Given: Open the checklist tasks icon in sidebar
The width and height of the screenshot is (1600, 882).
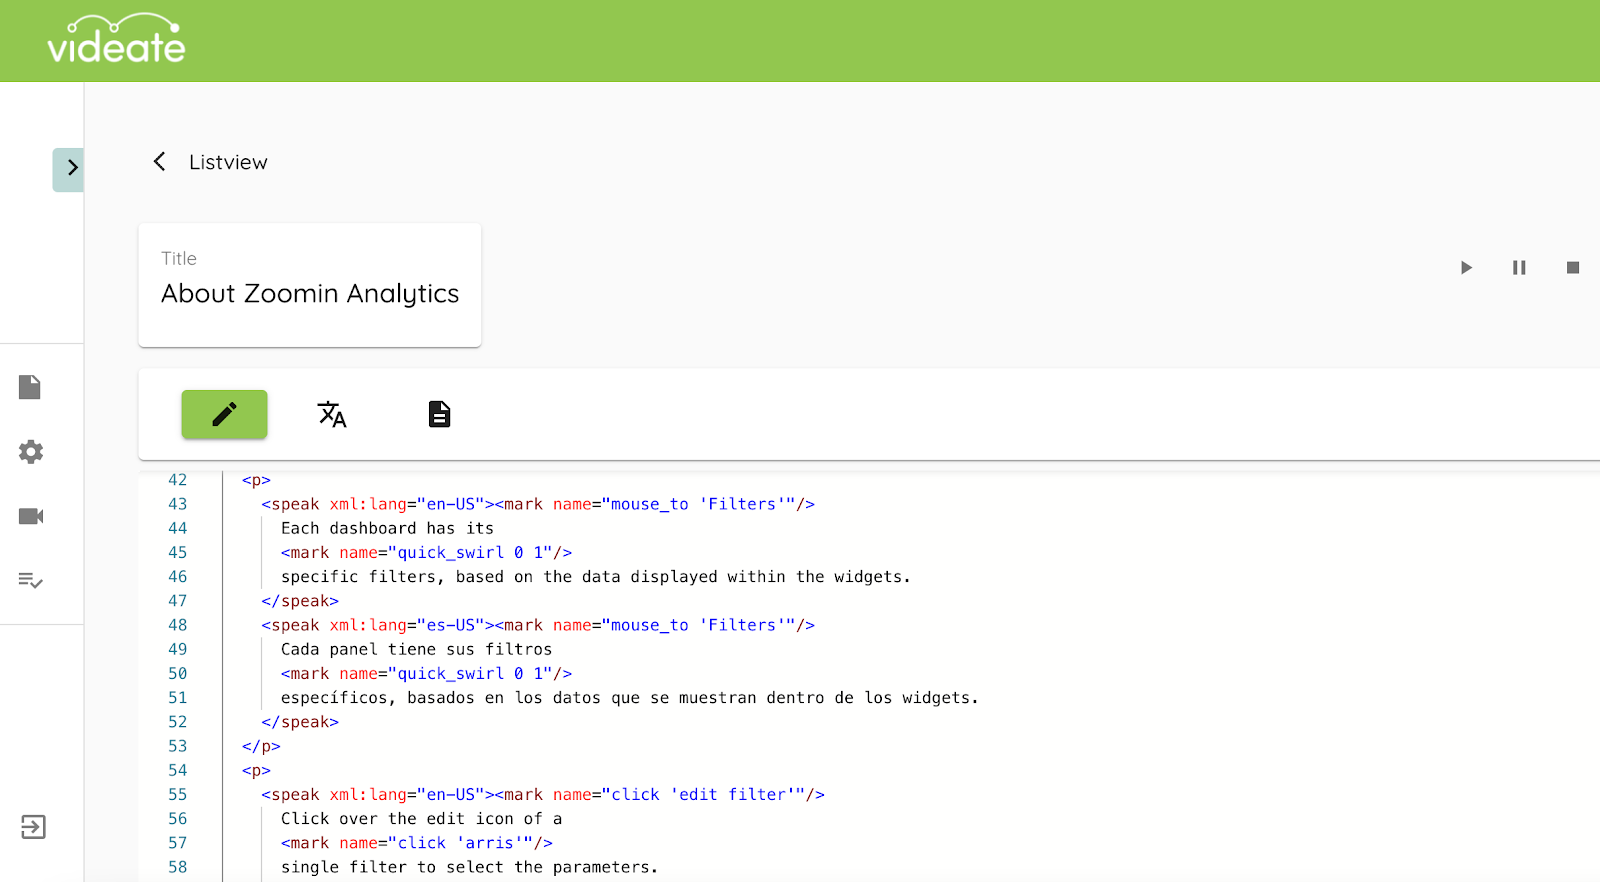Looking at the screenshot, I should click(x=31, y=580).
